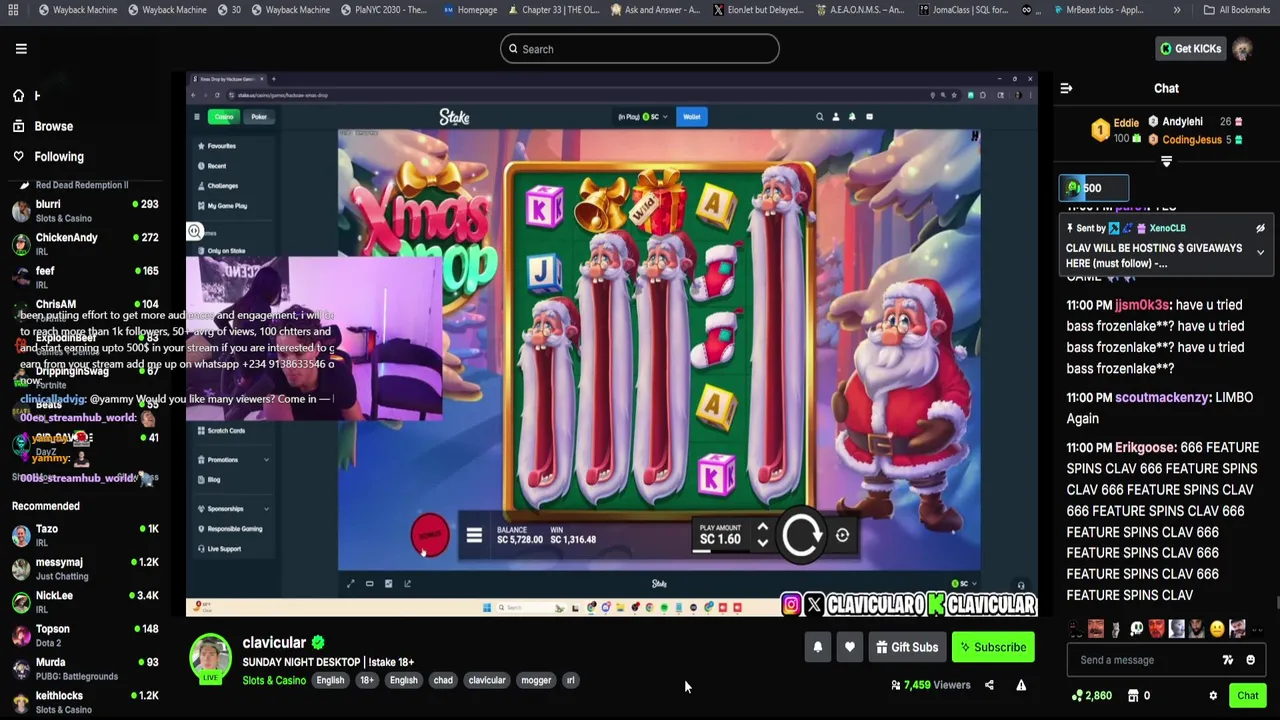Open the KICKs balance 2,860

pos(1091,696)
